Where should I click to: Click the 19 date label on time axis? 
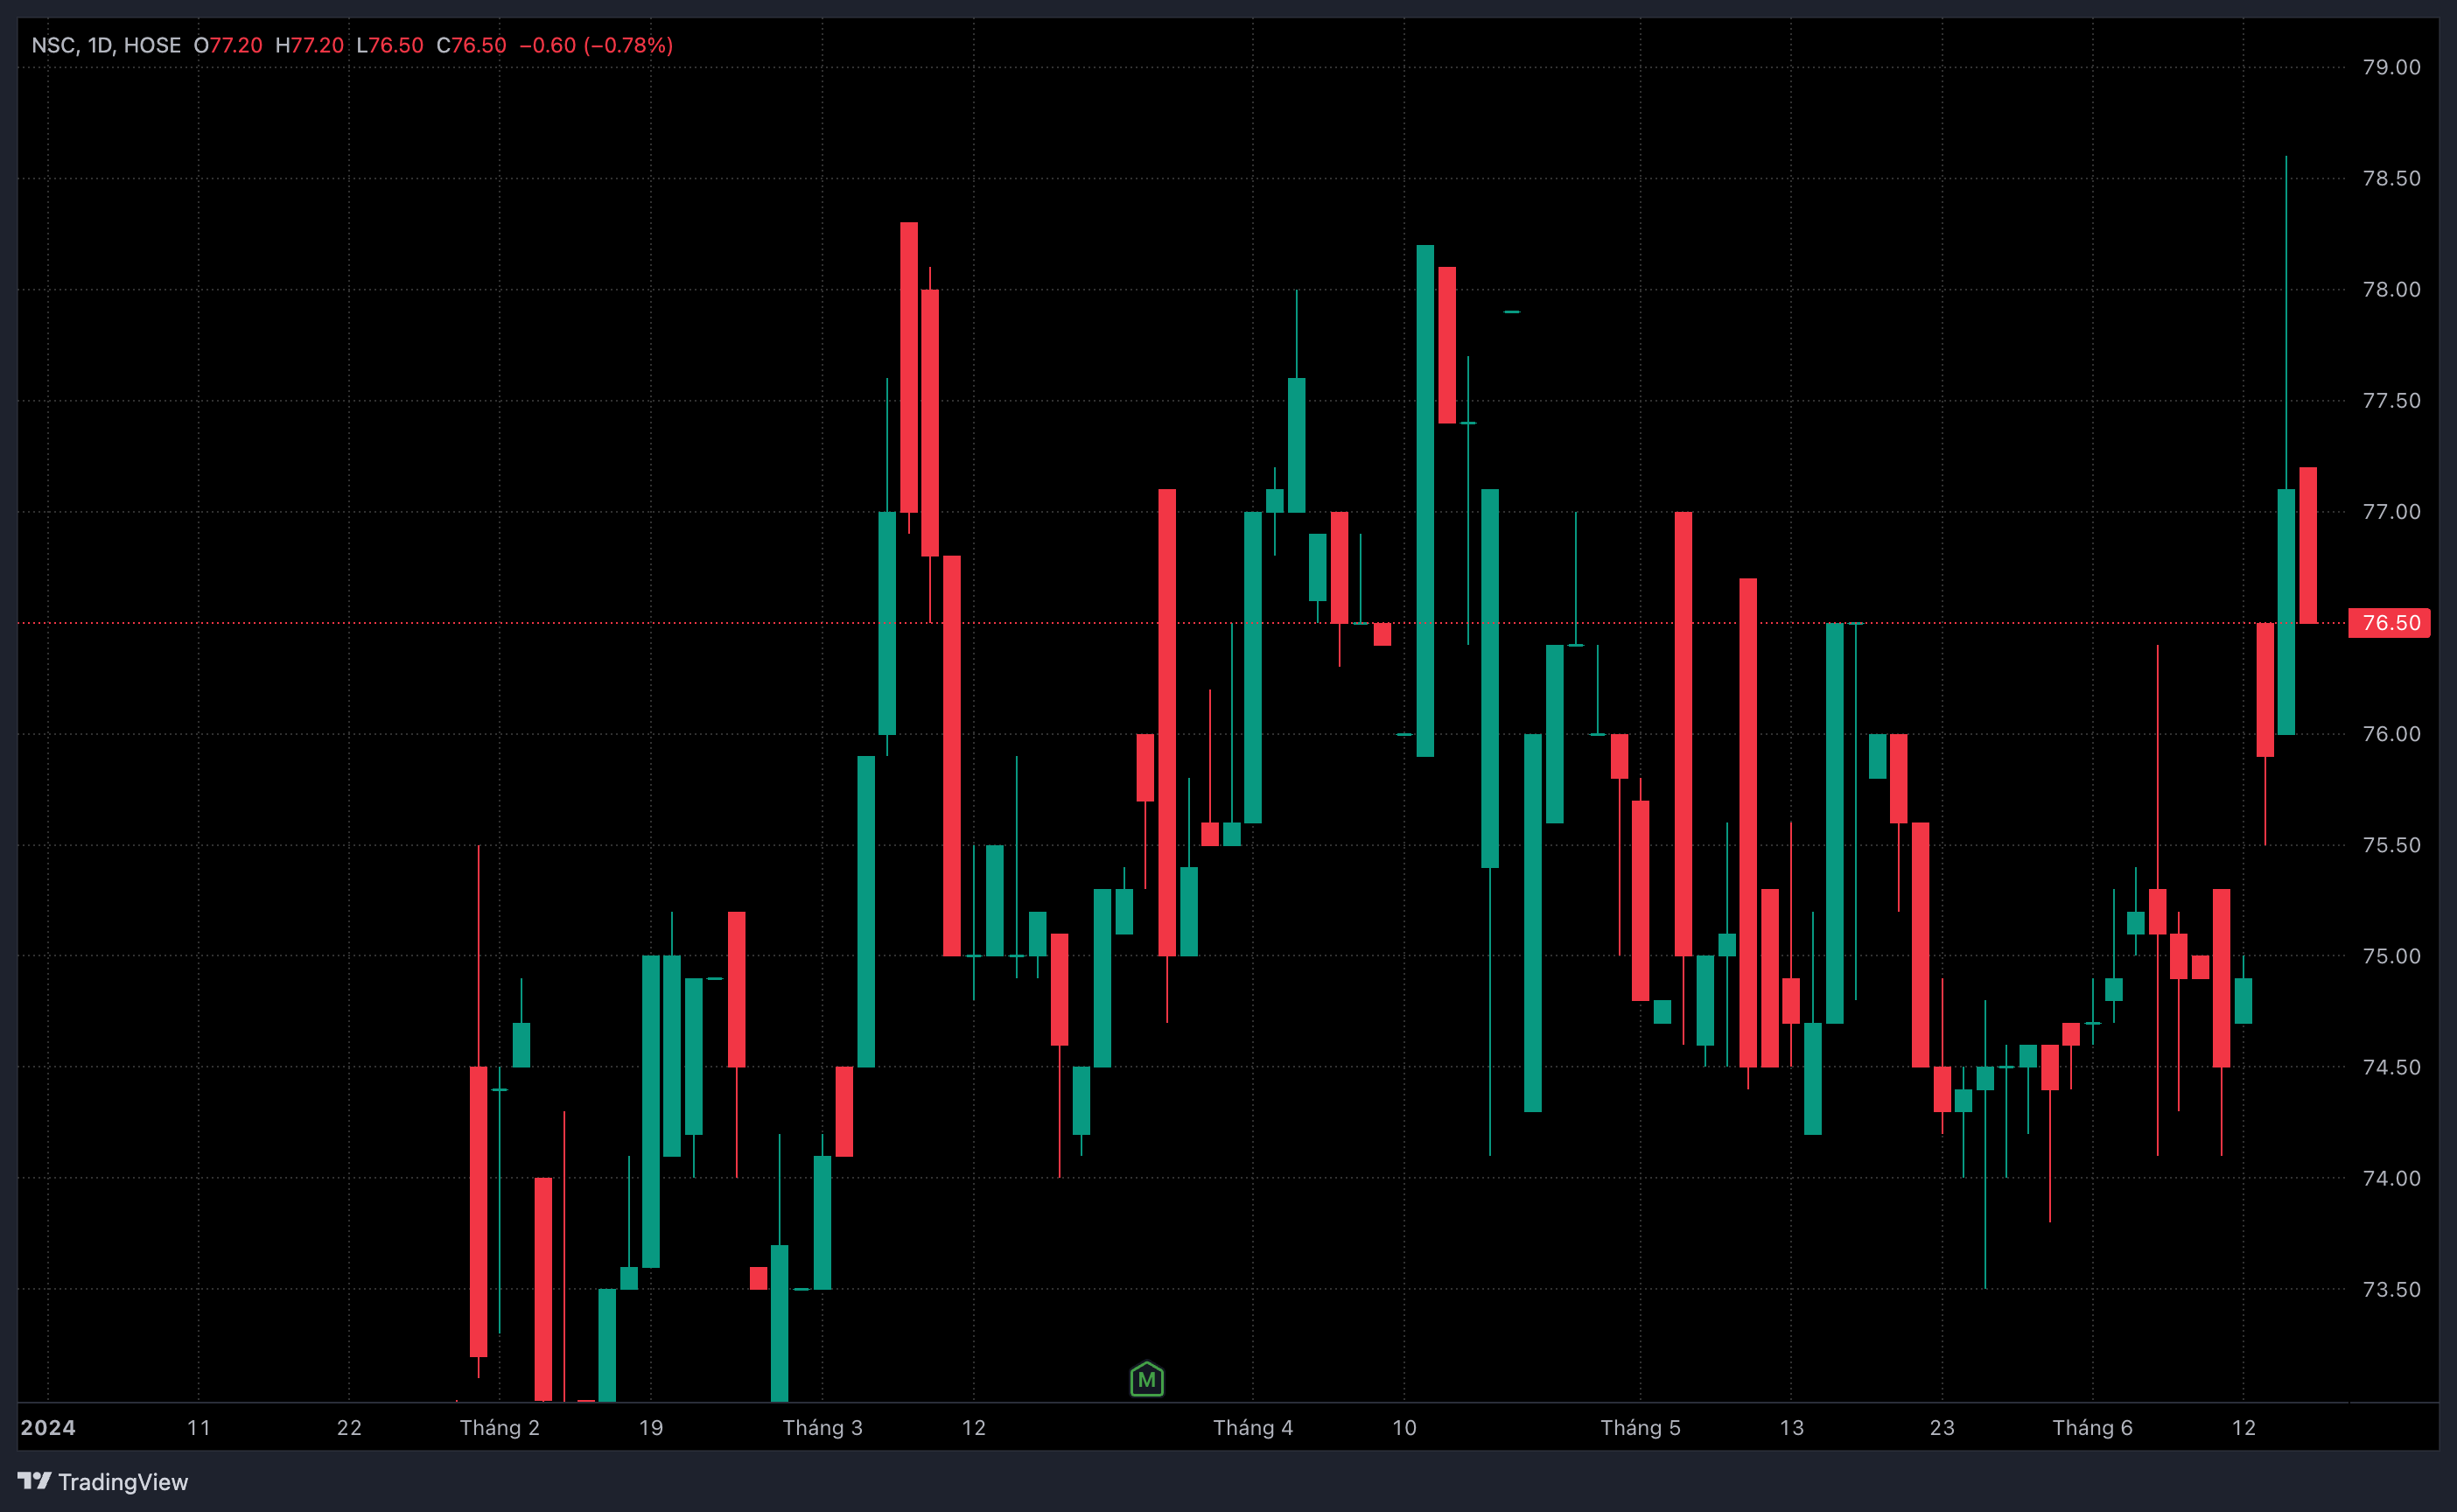(x=651, y=1427)
